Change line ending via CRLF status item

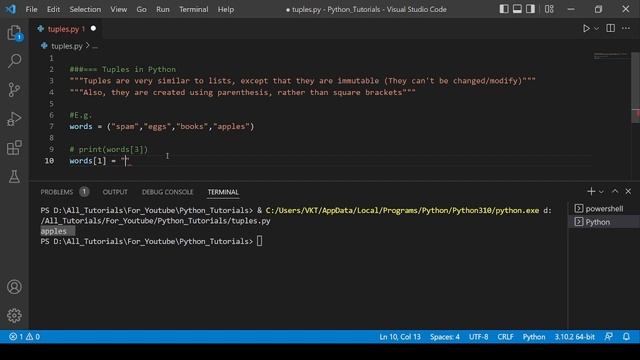pos(505,337)
